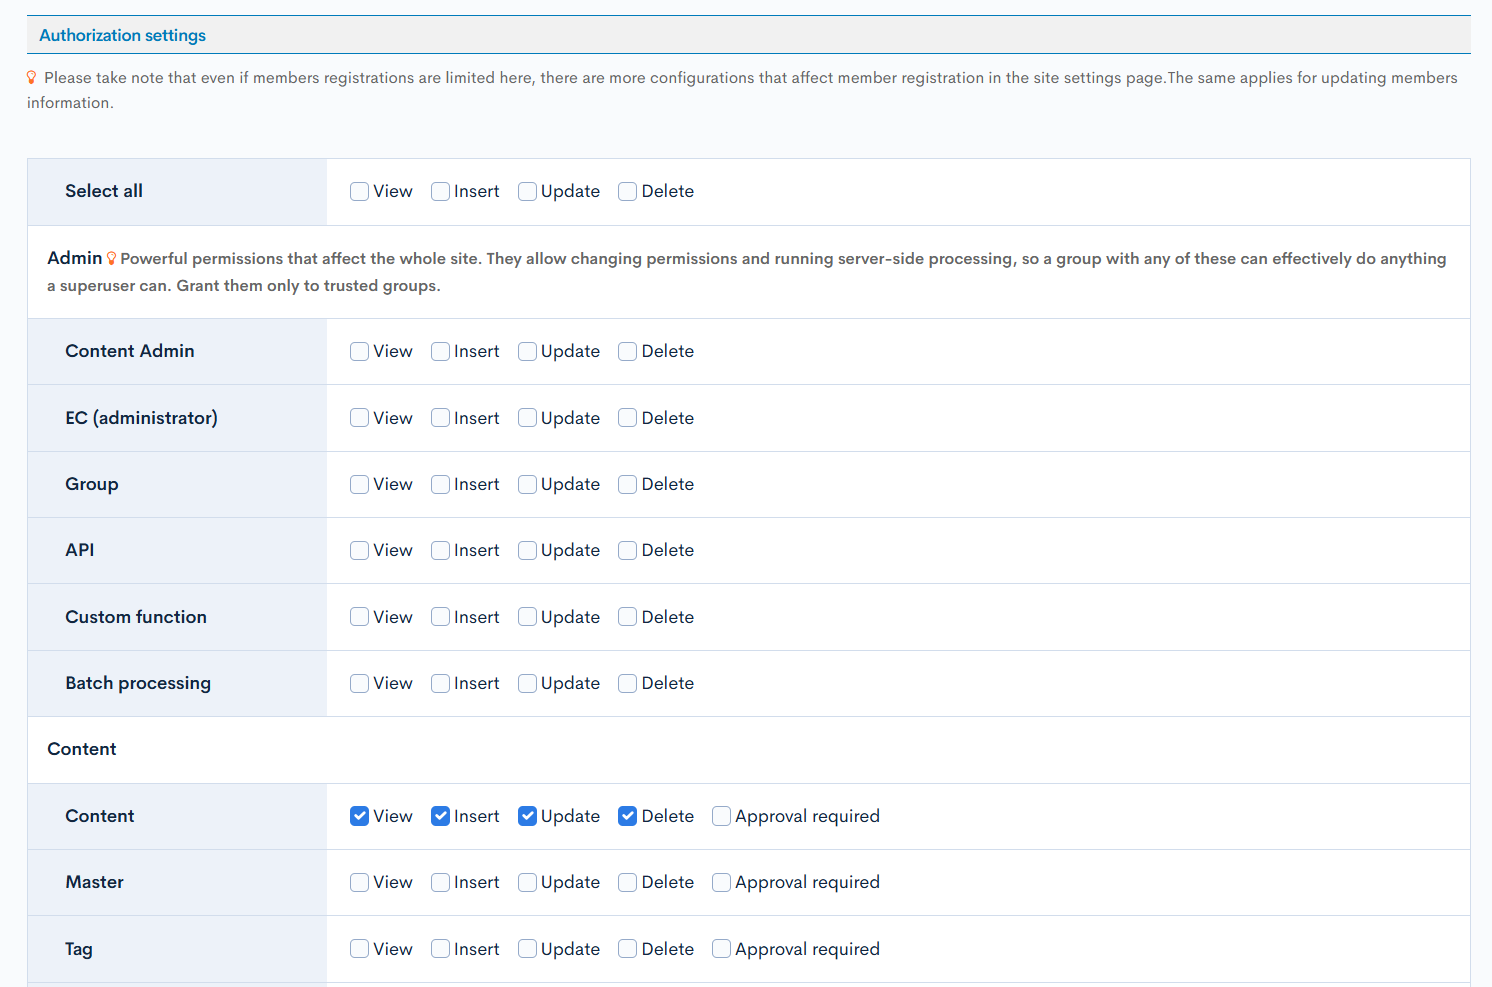
Task: Tick Update for EC (administrator)
Action: (x=527, y=418)
